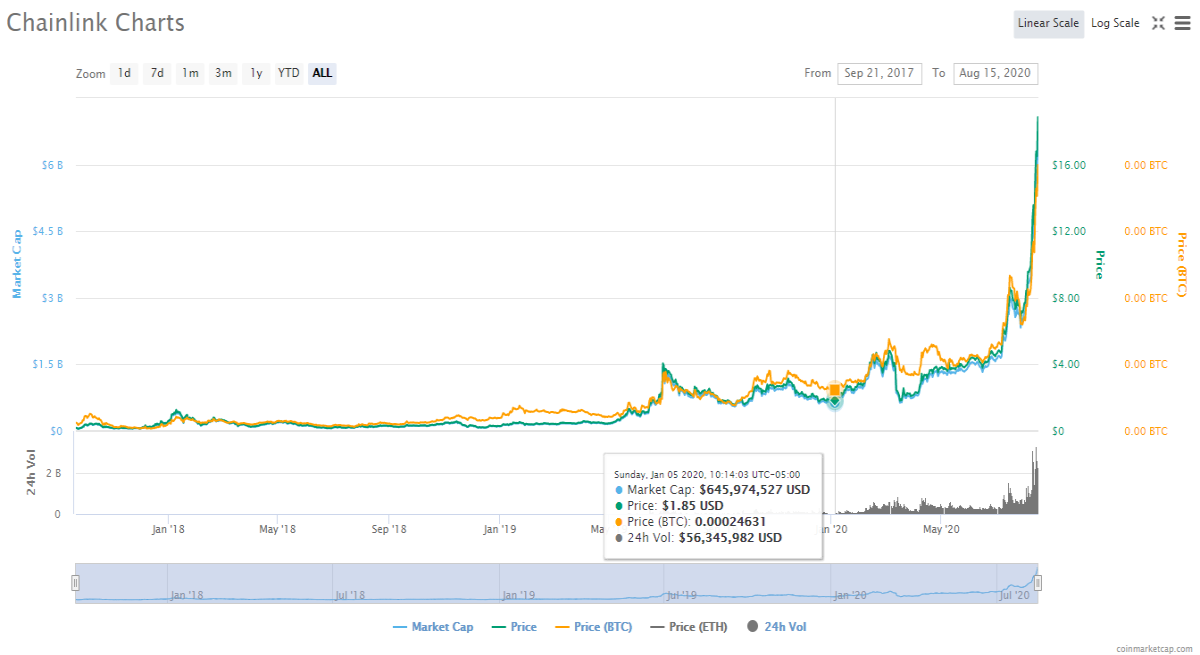Viewport: 1200px width, 655px height.
Task: Edit the To date field
Action: point(996,73)
